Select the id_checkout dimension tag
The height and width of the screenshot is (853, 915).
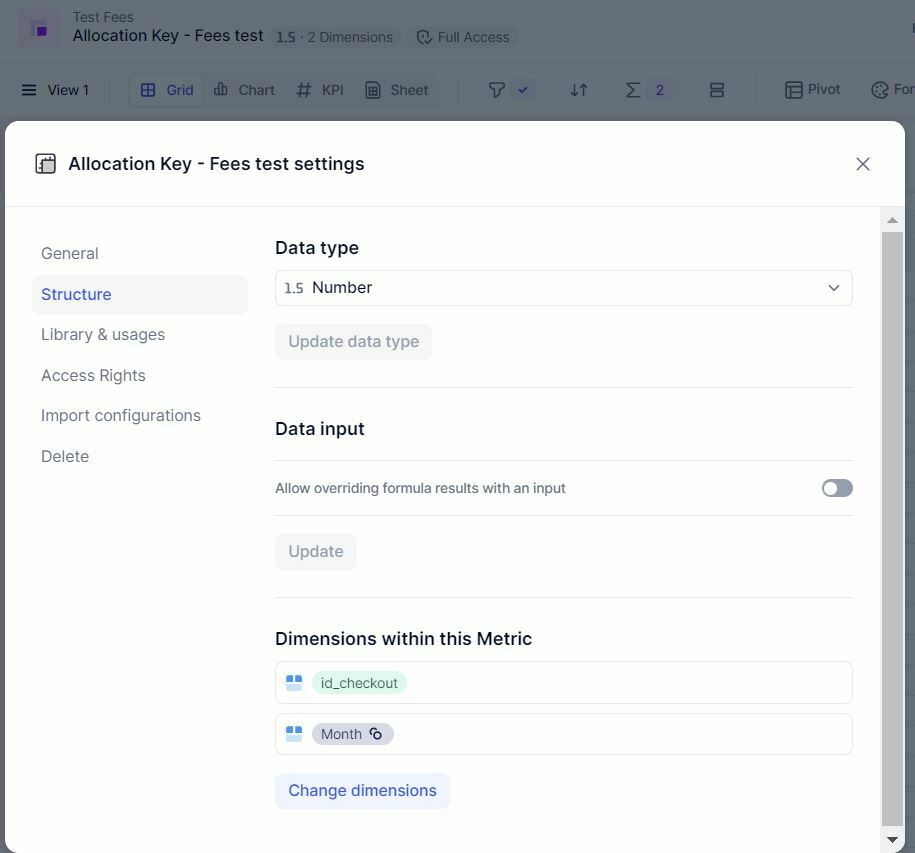[x=359, y=683]
